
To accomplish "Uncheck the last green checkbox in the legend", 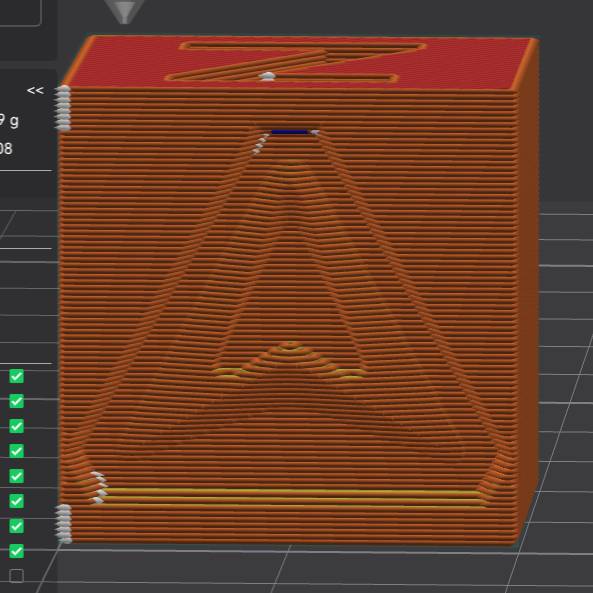I will [x=16, y=551].
